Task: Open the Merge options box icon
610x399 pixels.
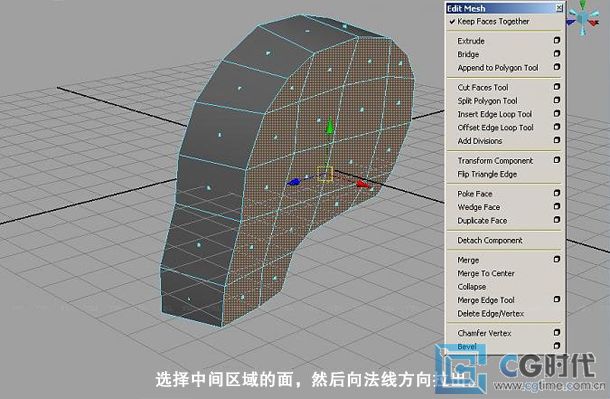Action: [x=557, y=259]
